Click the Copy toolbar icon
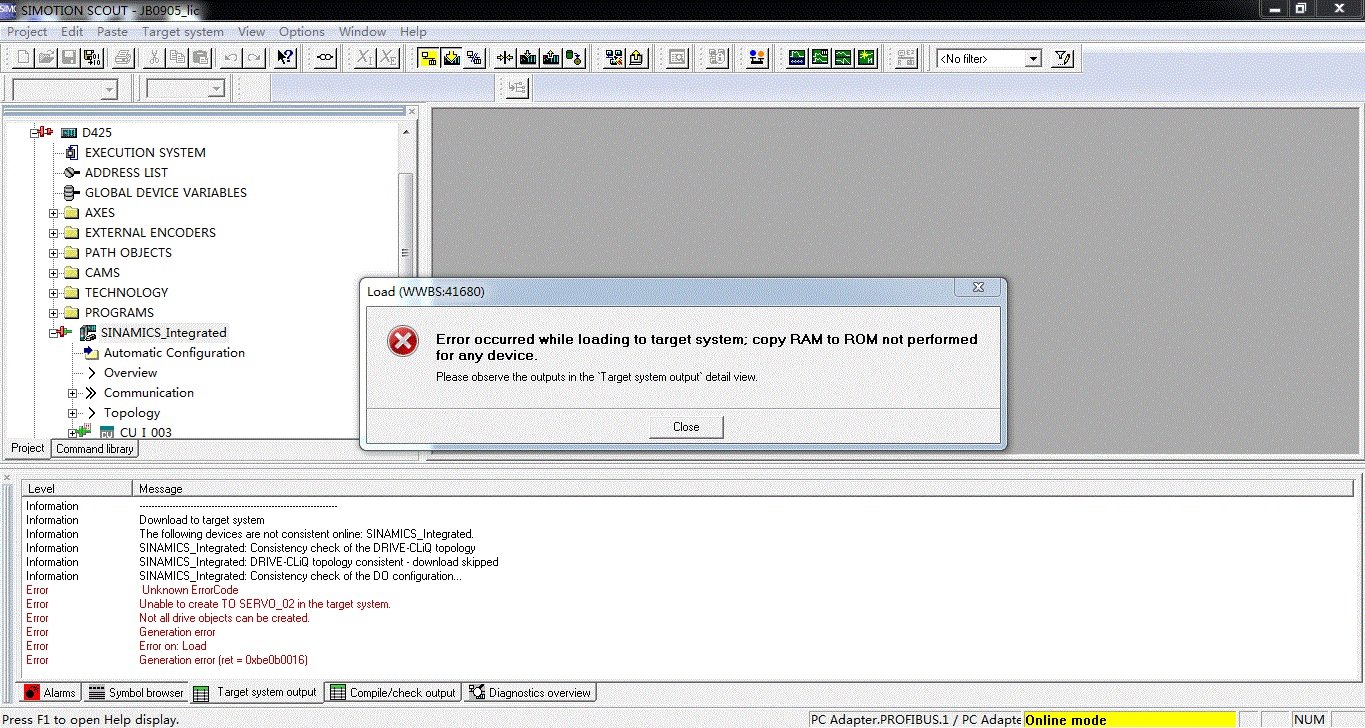The image size is (1365, 728). point(177,58)
